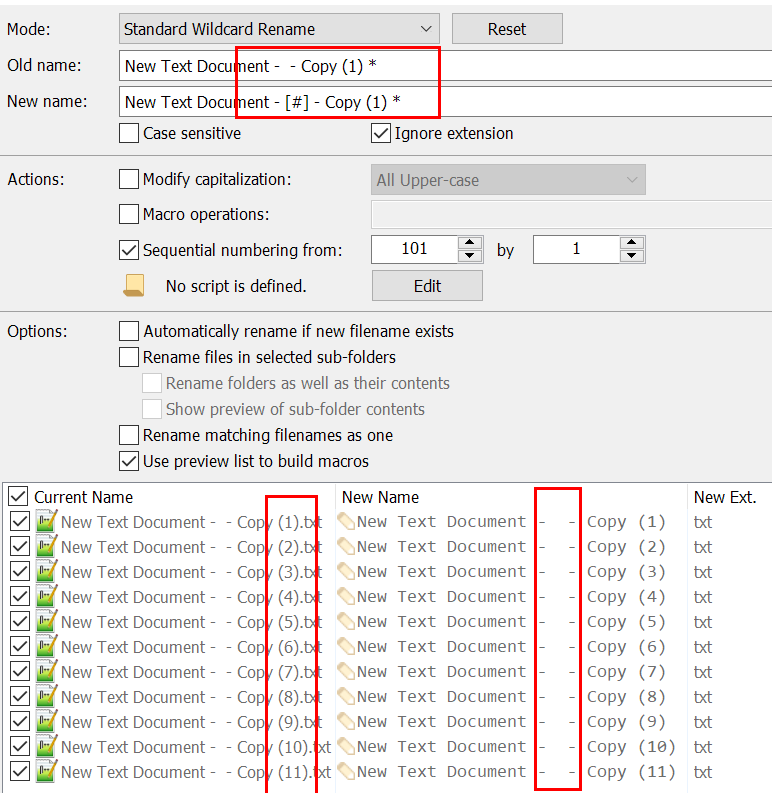
Task: Enable the Macro operations checkbox
Action: pos(129,214)
